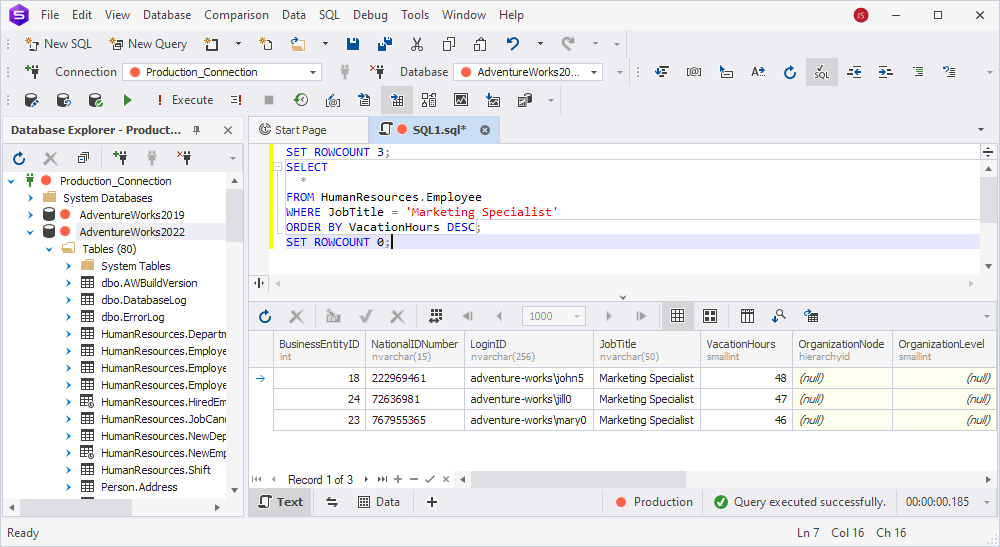This screenshot has width=1000, height=547.
Task: Click the green Run play icon
Action: (x=128, y=100)
